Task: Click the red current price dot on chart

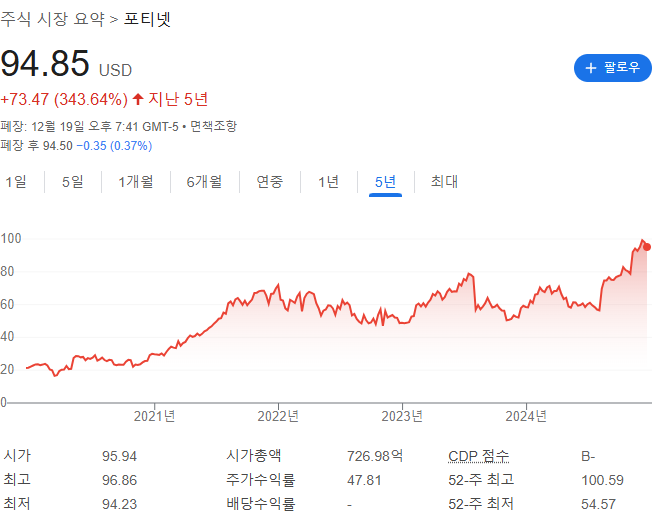Action: (x=646, y=247)
